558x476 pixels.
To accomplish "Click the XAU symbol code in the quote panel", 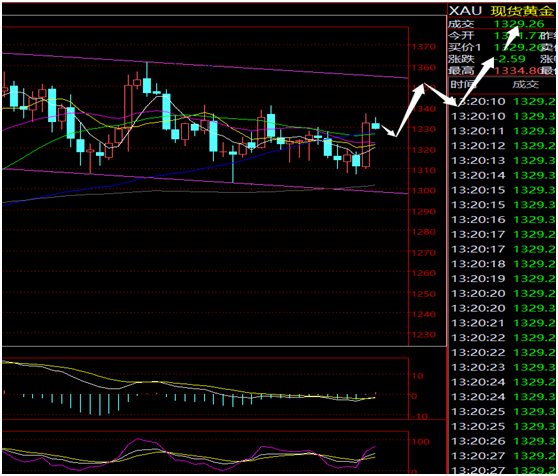I will coord(465,11).
